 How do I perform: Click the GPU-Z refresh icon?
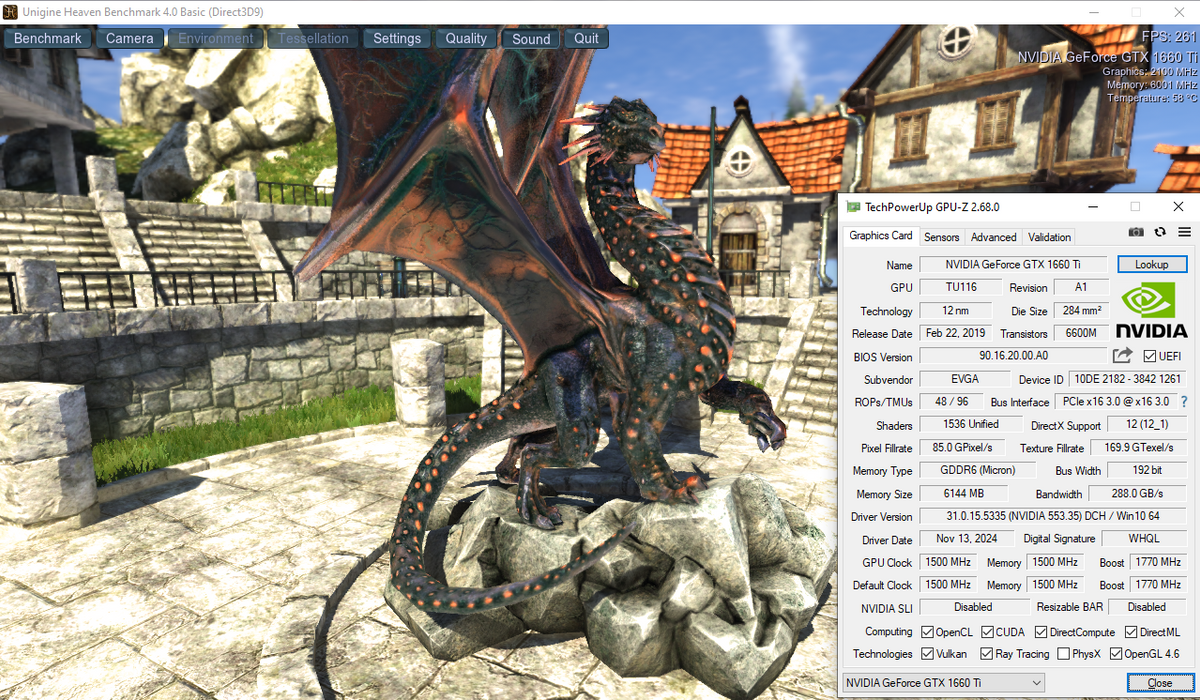coord(1160,232)
